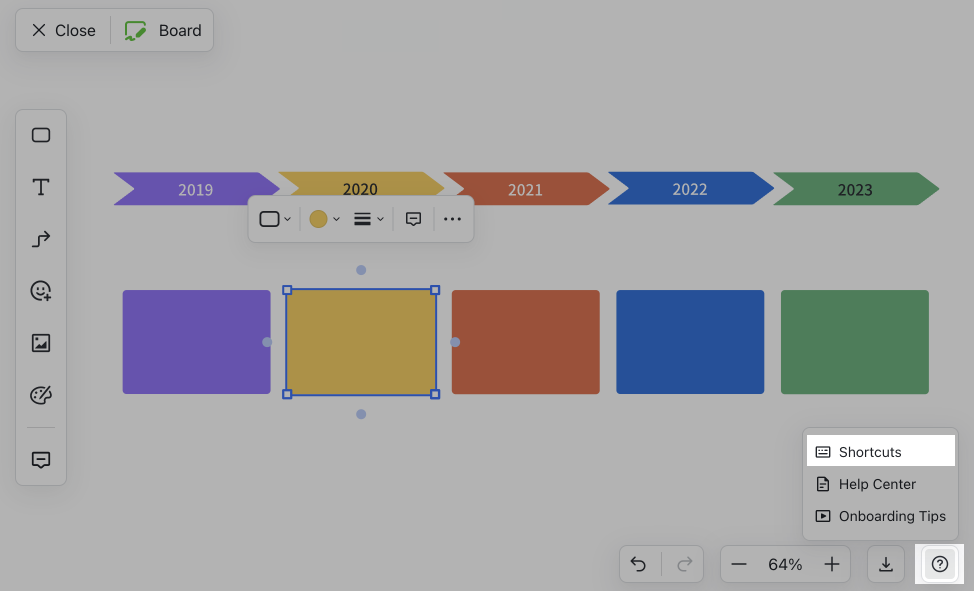974x591 pixels.
Task: Expand the shape type dropdown
Action: pyautogui.click(x=275, y=219)
